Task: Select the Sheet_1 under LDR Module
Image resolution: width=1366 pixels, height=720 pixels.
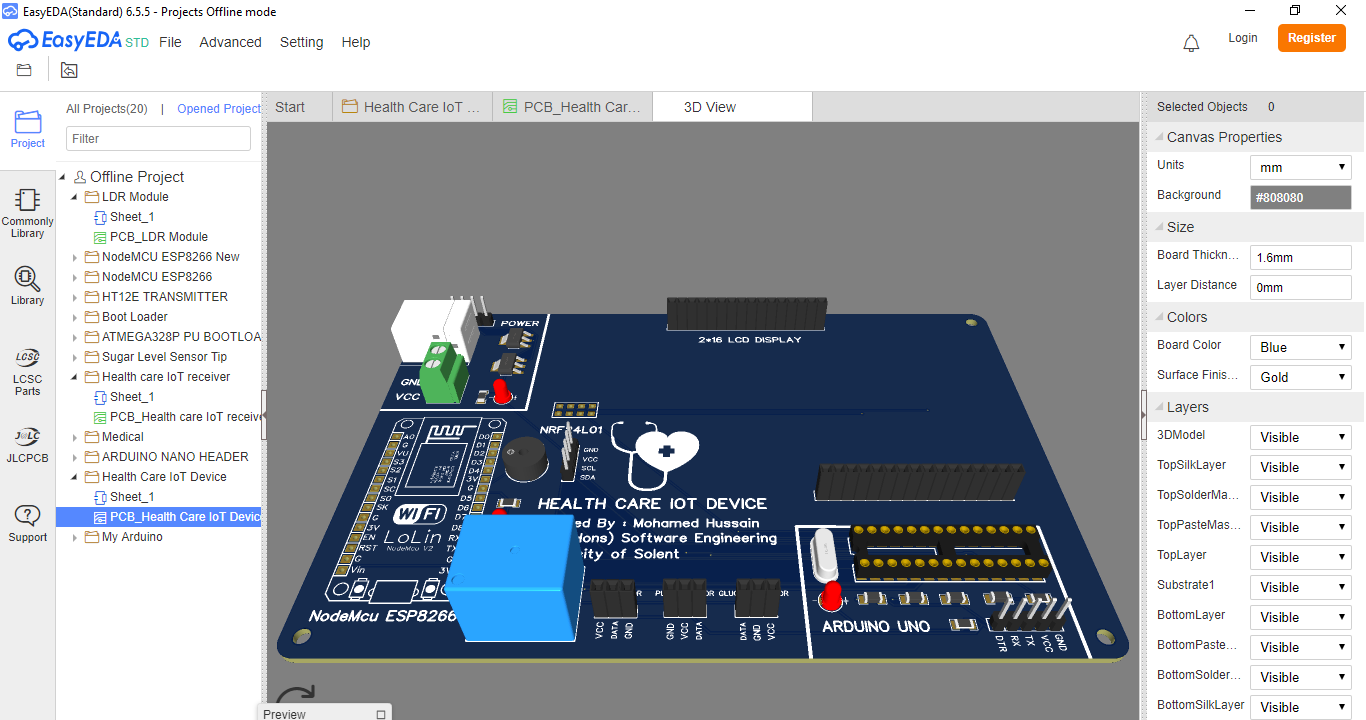Action: (x=132, y=217)
